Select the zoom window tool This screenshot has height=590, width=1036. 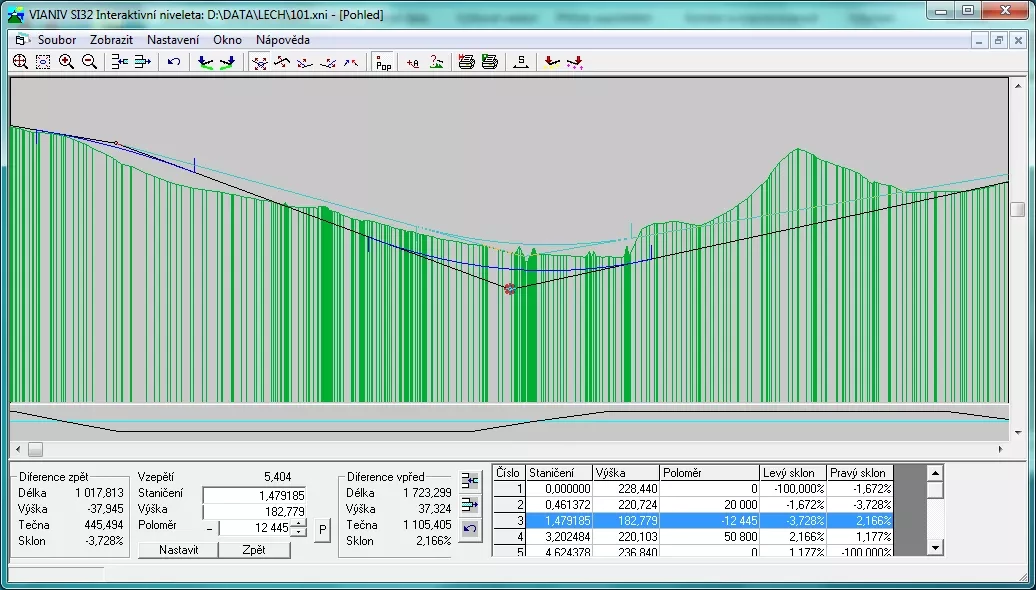[43, 62]
